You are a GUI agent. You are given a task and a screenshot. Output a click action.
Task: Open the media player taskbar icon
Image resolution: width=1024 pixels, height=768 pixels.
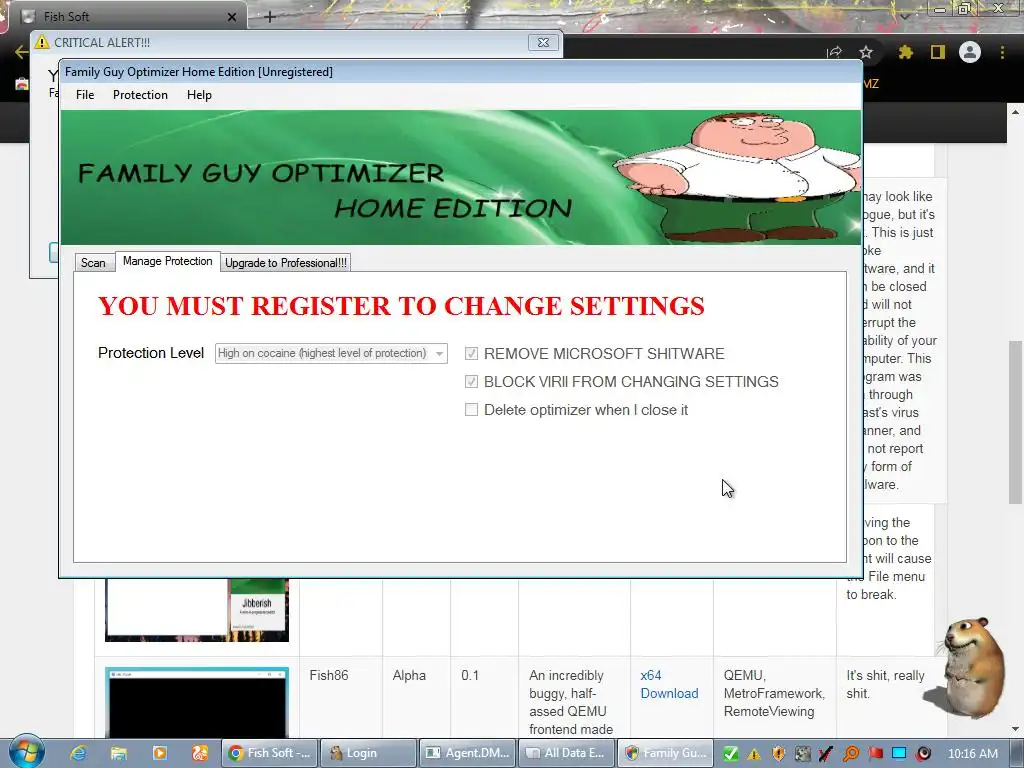(159, 753)
